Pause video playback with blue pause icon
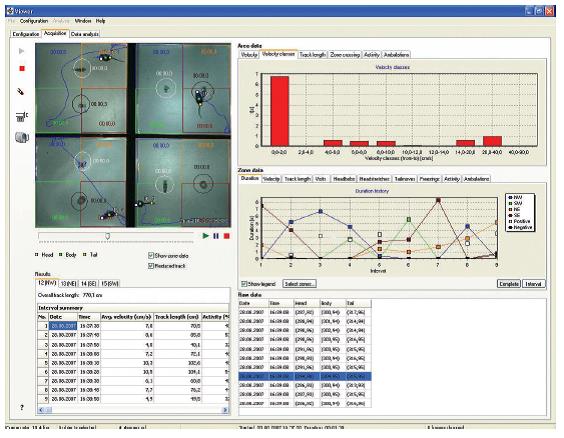This screenshot has height=438, width=564. coord(216,236)
